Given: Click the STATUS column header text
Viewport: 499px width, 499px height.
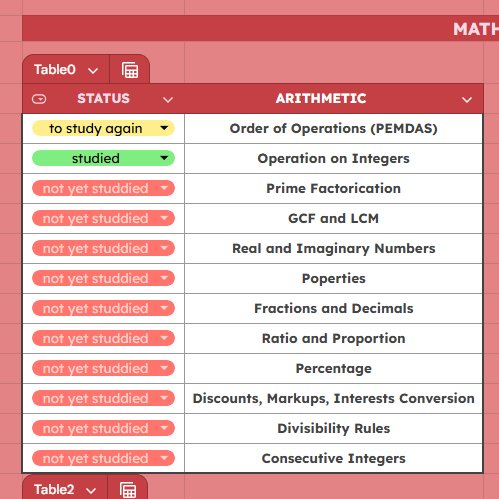Looking at the screenshot, I should [x=103, y=99].
